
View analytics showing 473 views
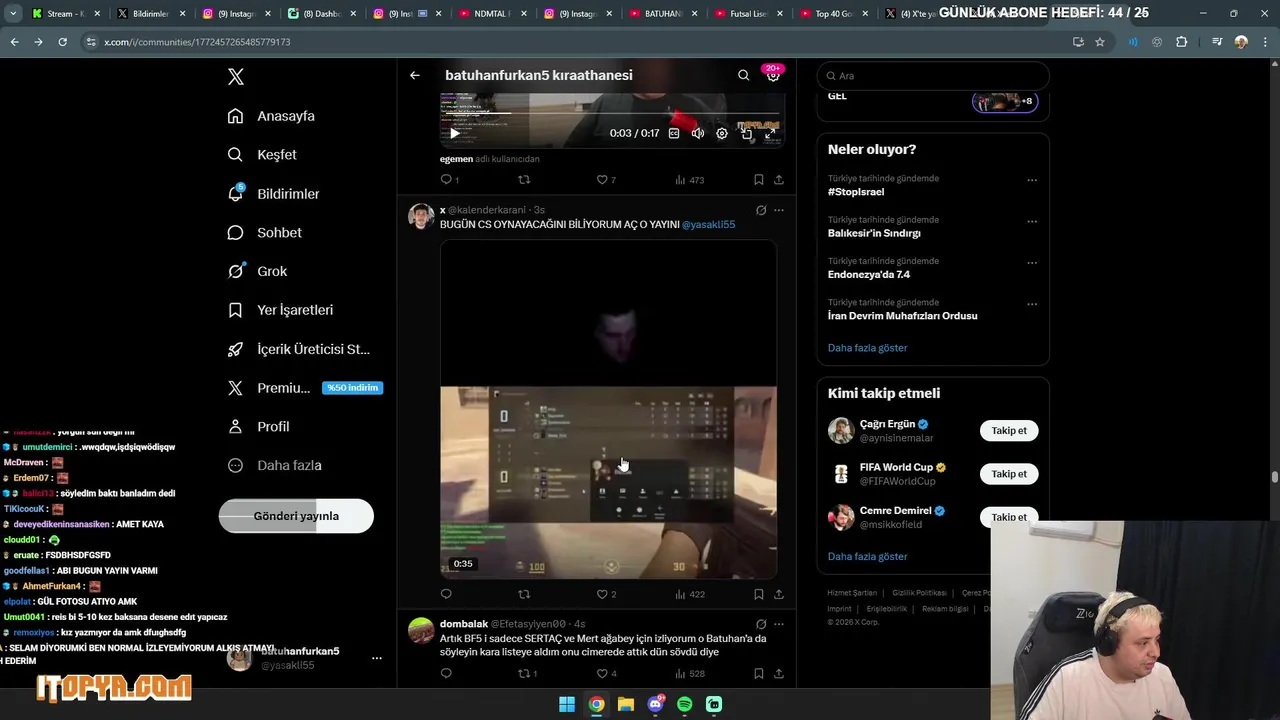(690, 180)
